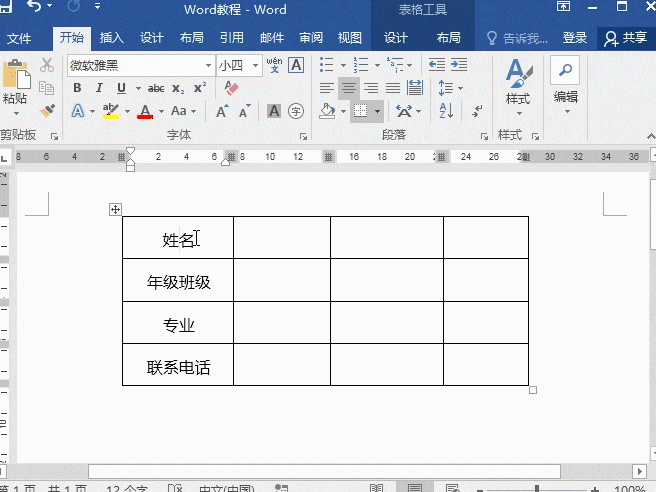Viewport: 656px width, 492px height.
Task: Apply red font color swatch
Action: coord(145,112)
